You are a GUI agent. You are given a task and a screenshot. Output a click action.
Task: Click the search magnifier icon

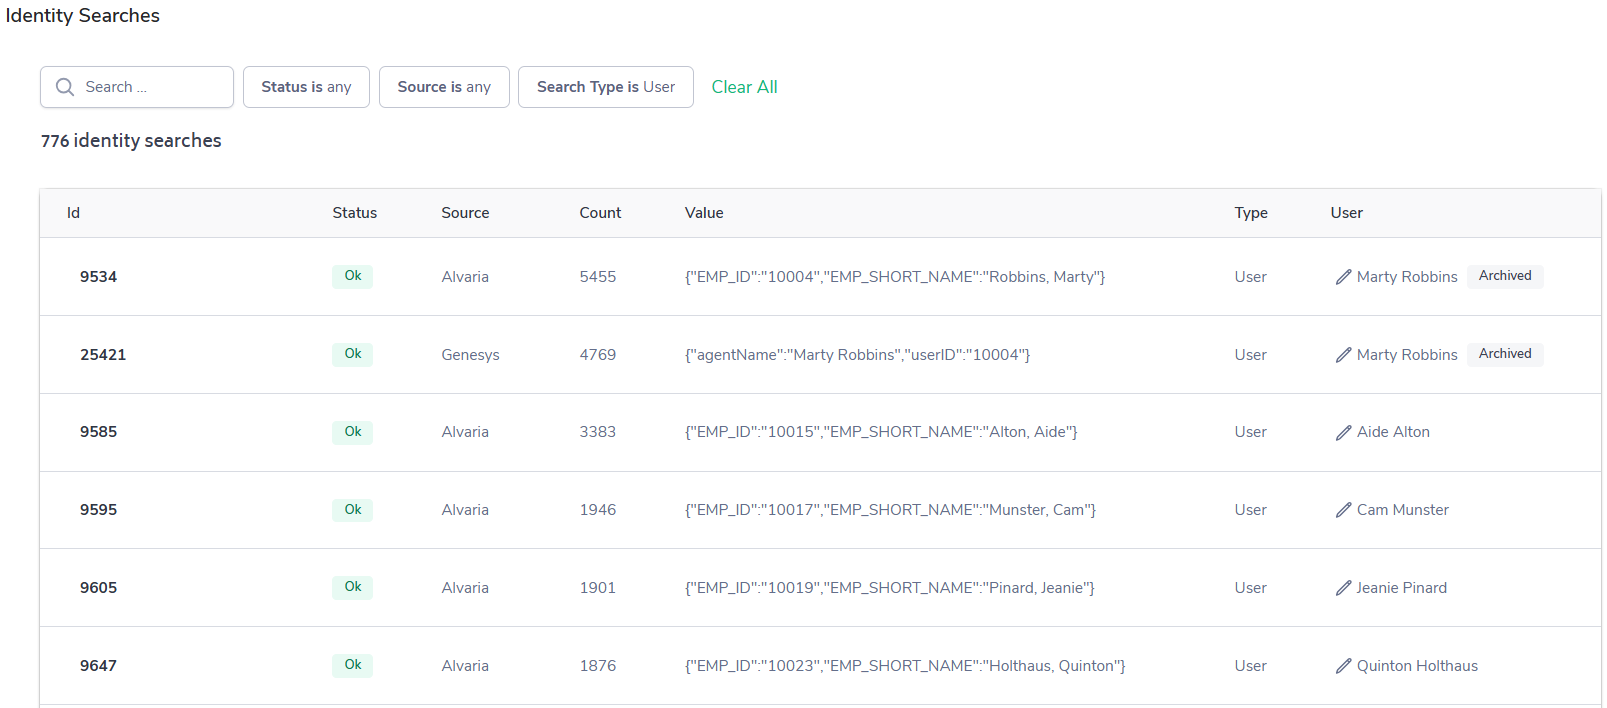pyautogui.click(x=65, y=87)
